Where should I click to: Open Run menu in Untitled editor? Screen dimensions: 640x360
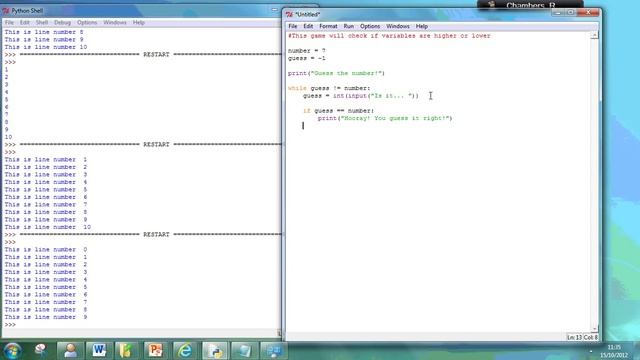click(349, 26)
